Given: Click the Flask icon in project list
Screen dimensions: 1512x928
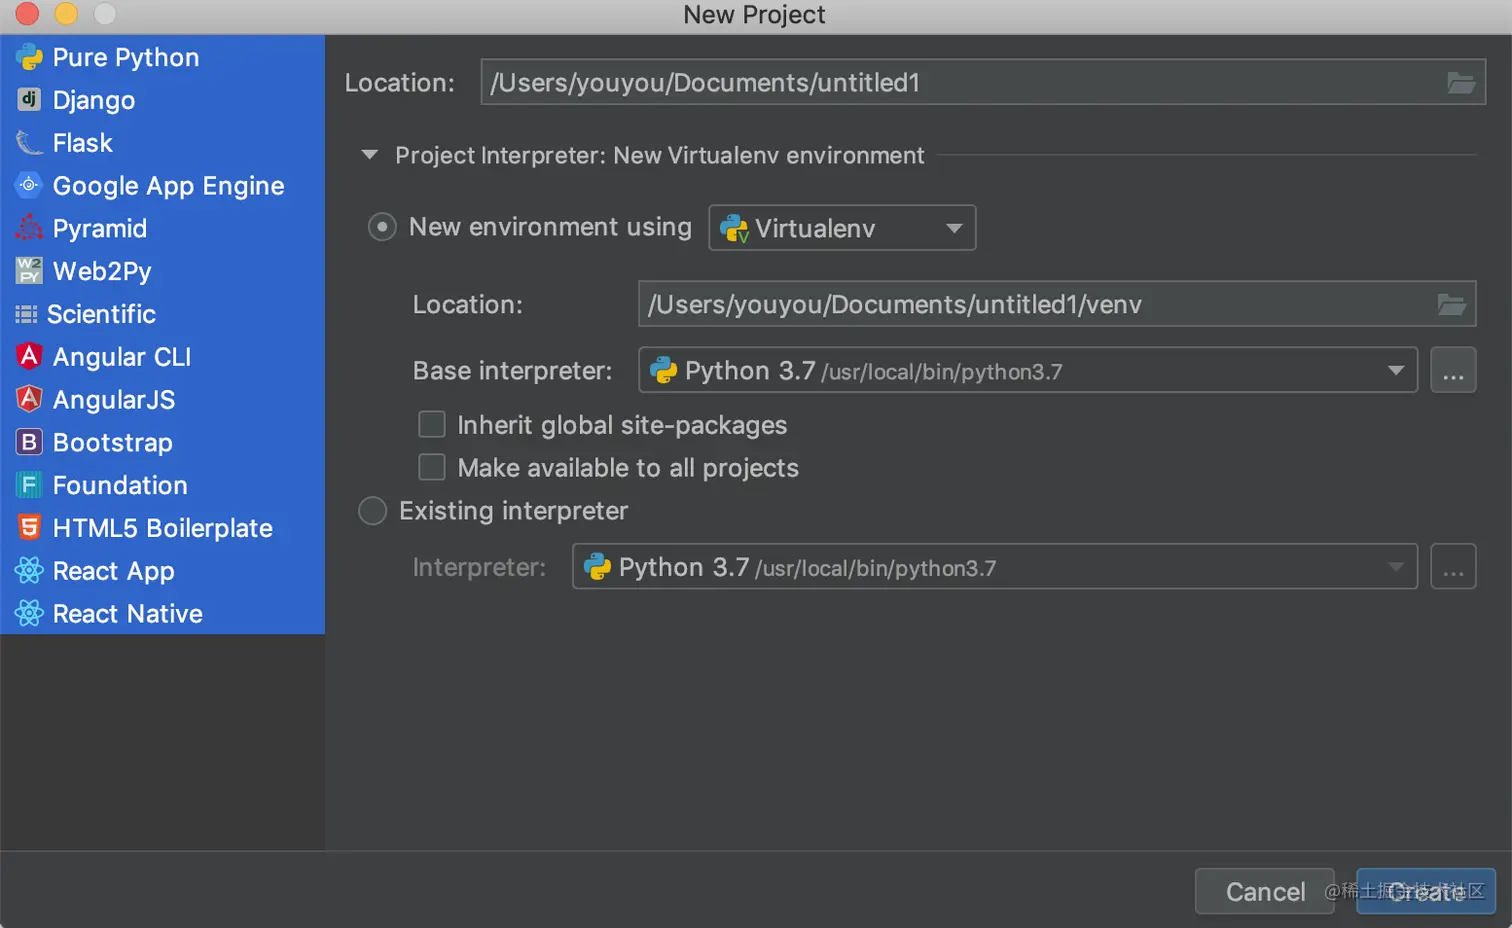Looking at the screenshot, I should pos(29,143).
